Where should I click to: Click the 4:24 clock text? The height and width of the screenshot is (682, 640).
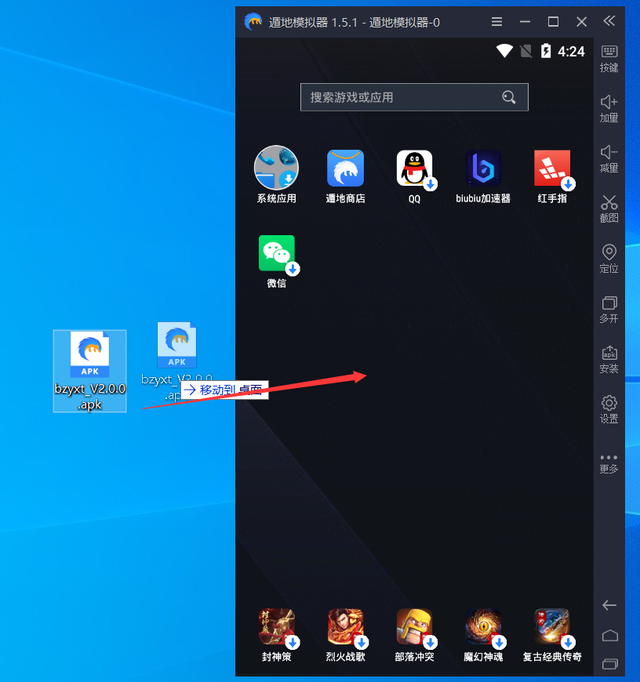click(x=571, y=52)
